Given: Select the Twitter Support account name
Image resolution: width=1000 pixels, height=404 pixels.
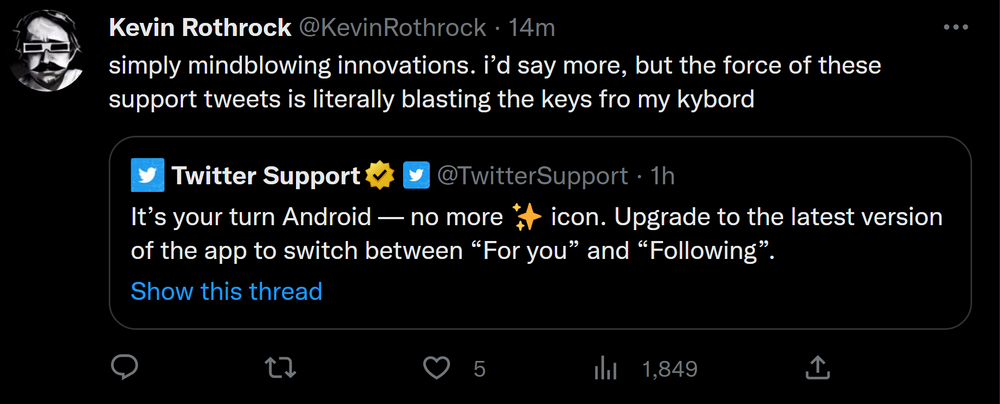Looking at the screenshot, I should 265,176.
